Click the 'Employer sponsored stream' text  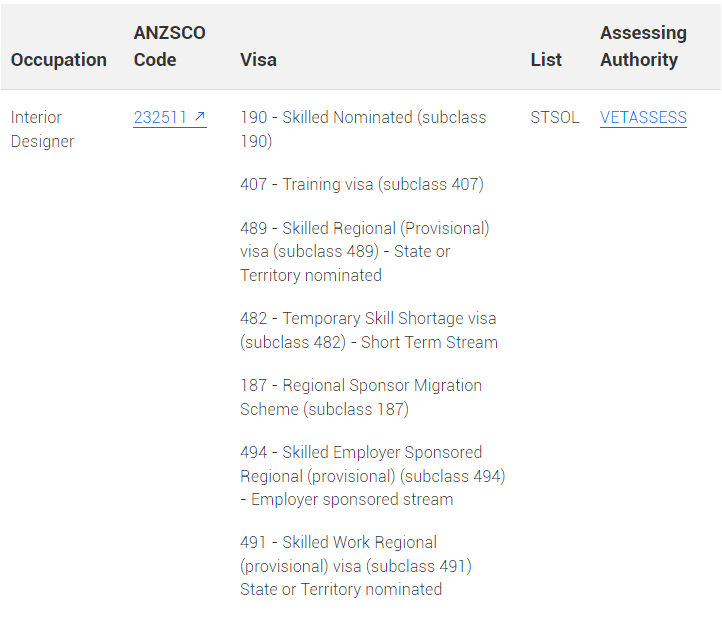tap(352, 499)
